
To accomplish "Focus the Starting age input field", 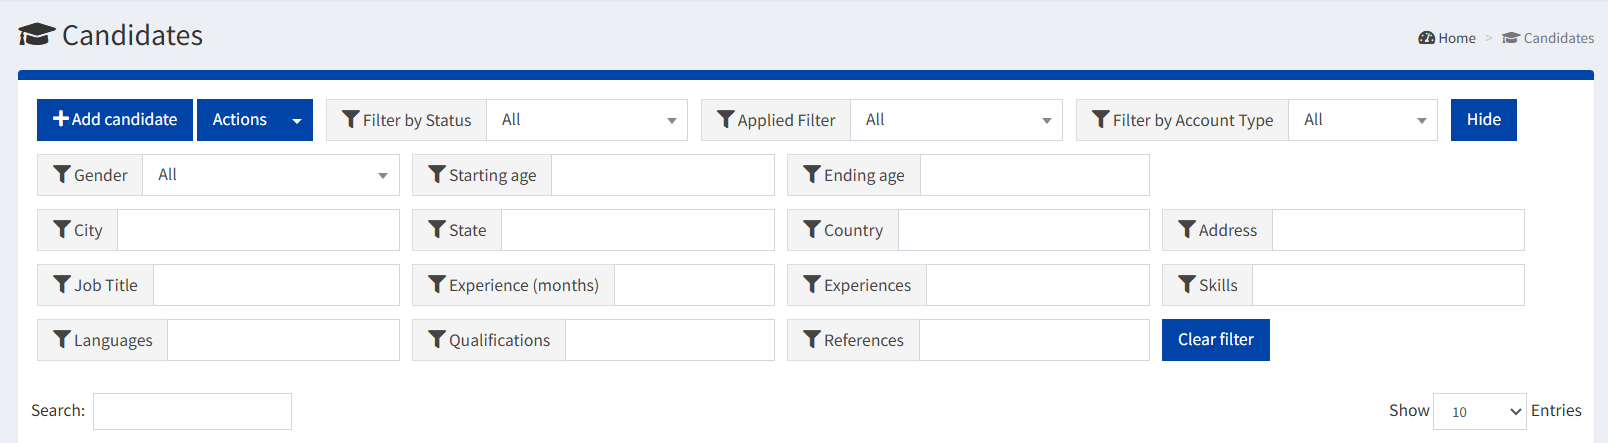I will coord(663,175).
